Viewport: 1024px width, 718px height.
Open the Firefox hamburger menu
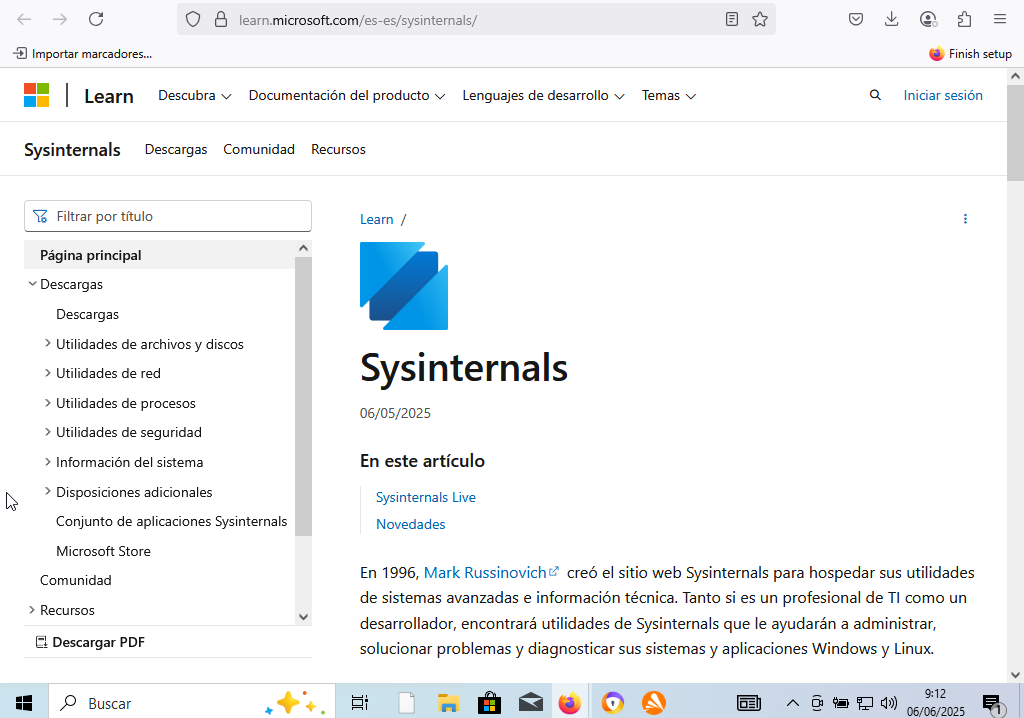click(x=1000, y=20)
